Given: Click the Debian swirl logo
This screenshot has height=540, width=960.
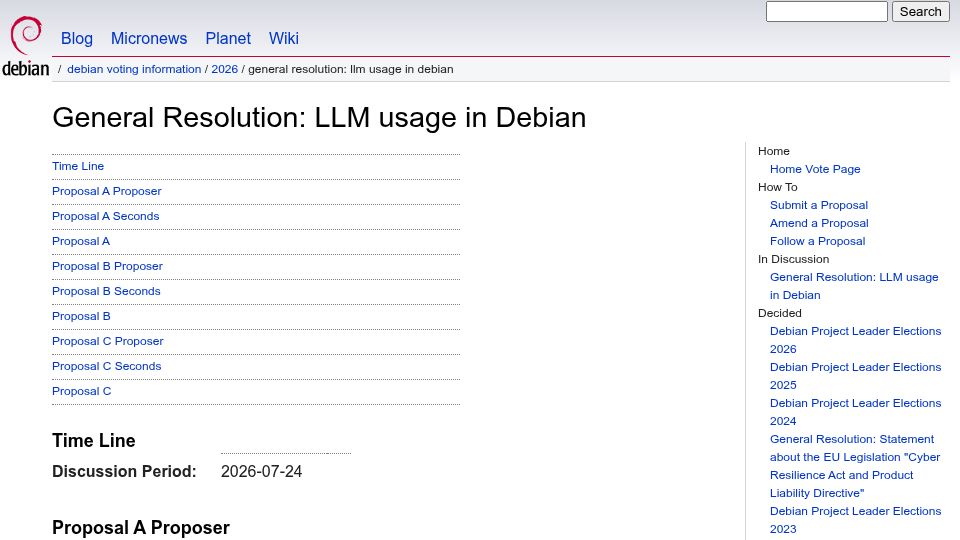Looking at the screenshot, I should click(x=26, y=47).
